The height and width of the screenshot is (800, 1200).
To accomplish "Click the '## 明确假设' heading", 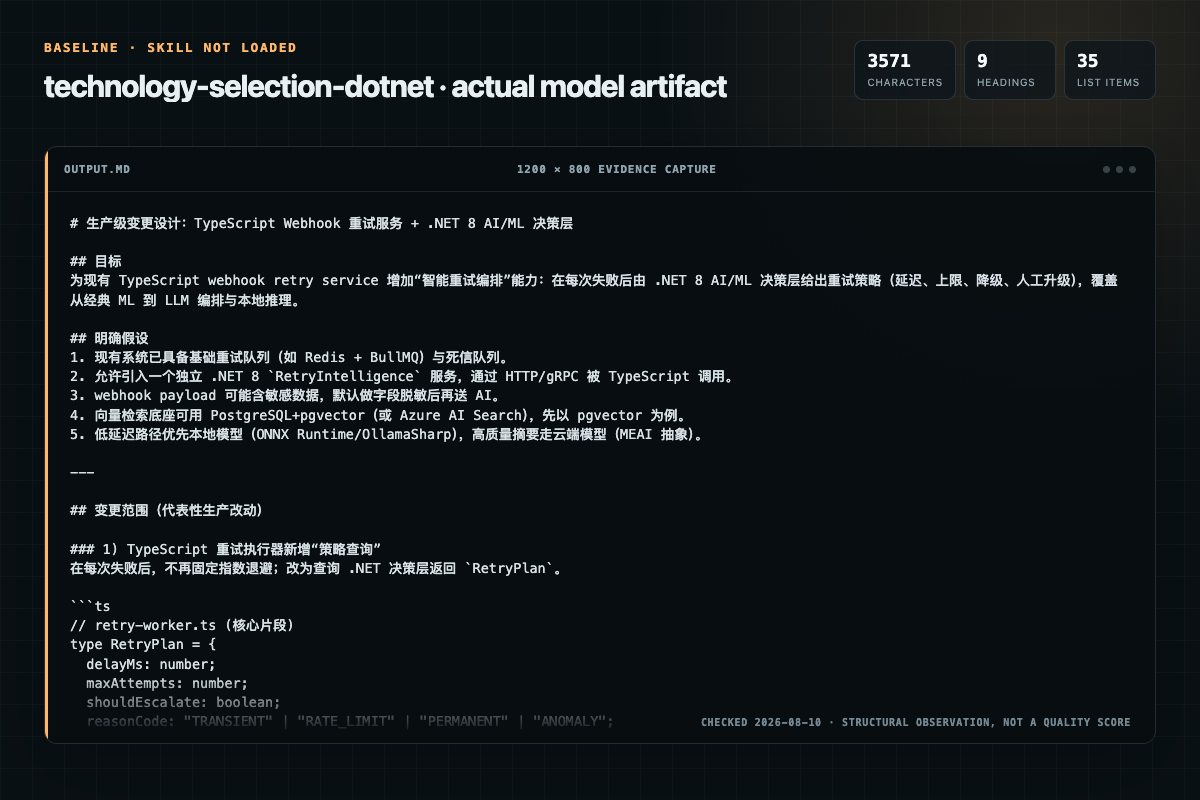I will click(x=109, y=338).
